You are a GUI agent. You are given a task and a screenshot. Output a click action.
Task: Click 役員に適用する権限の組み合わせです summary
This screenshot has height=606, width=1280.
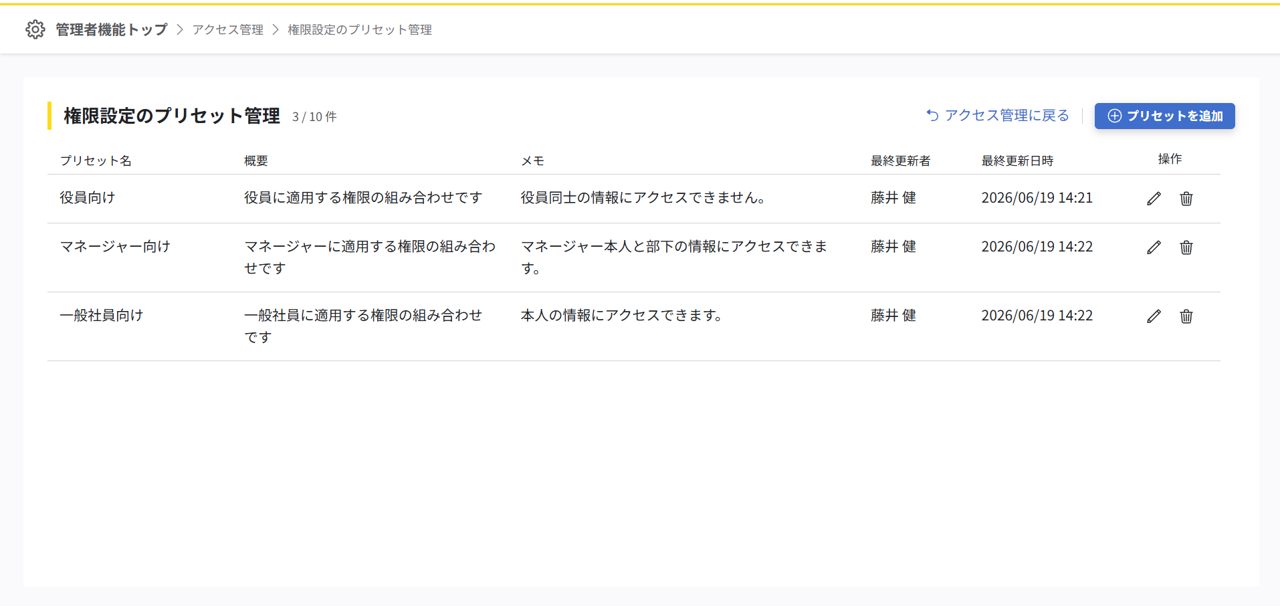(363, 198)
